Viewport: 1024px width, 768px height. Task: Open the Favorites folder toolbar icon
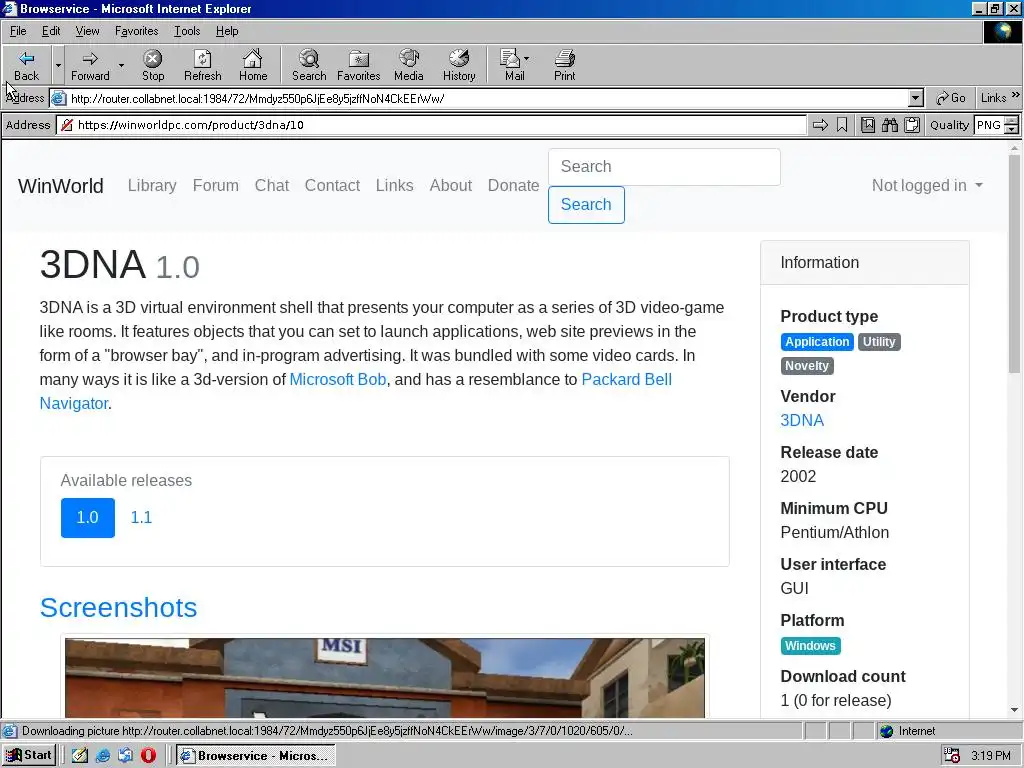pyautogui.click(x=359, y=65)
